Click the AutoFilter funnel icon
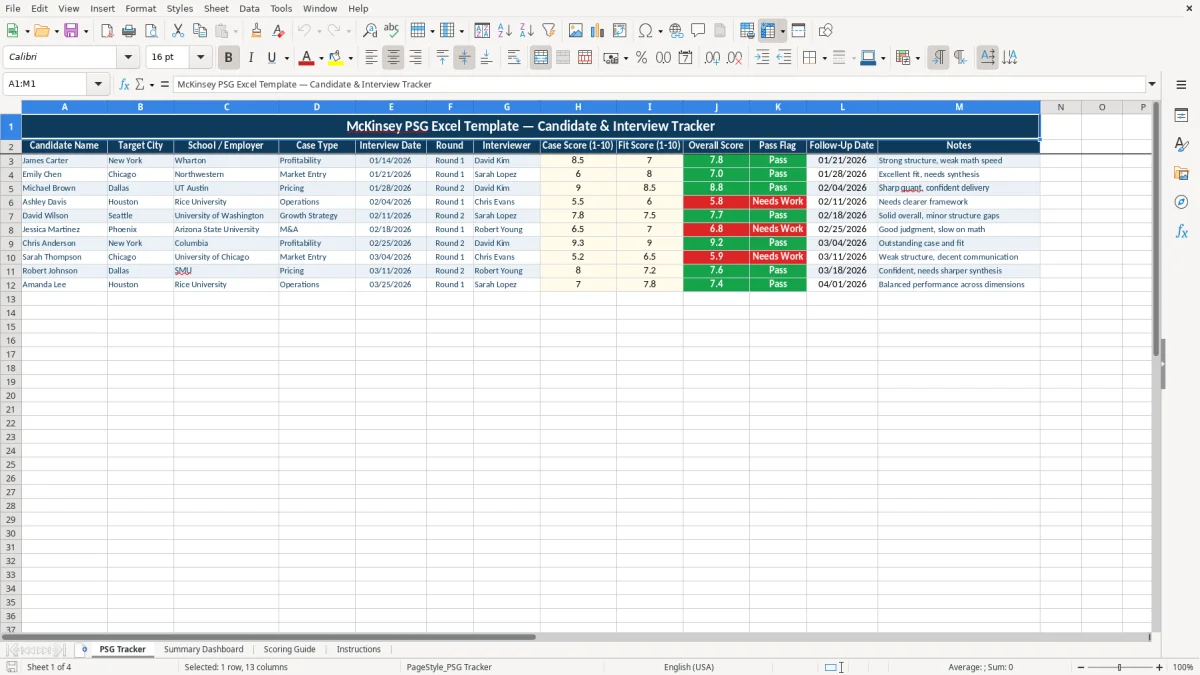 (548, 31)
